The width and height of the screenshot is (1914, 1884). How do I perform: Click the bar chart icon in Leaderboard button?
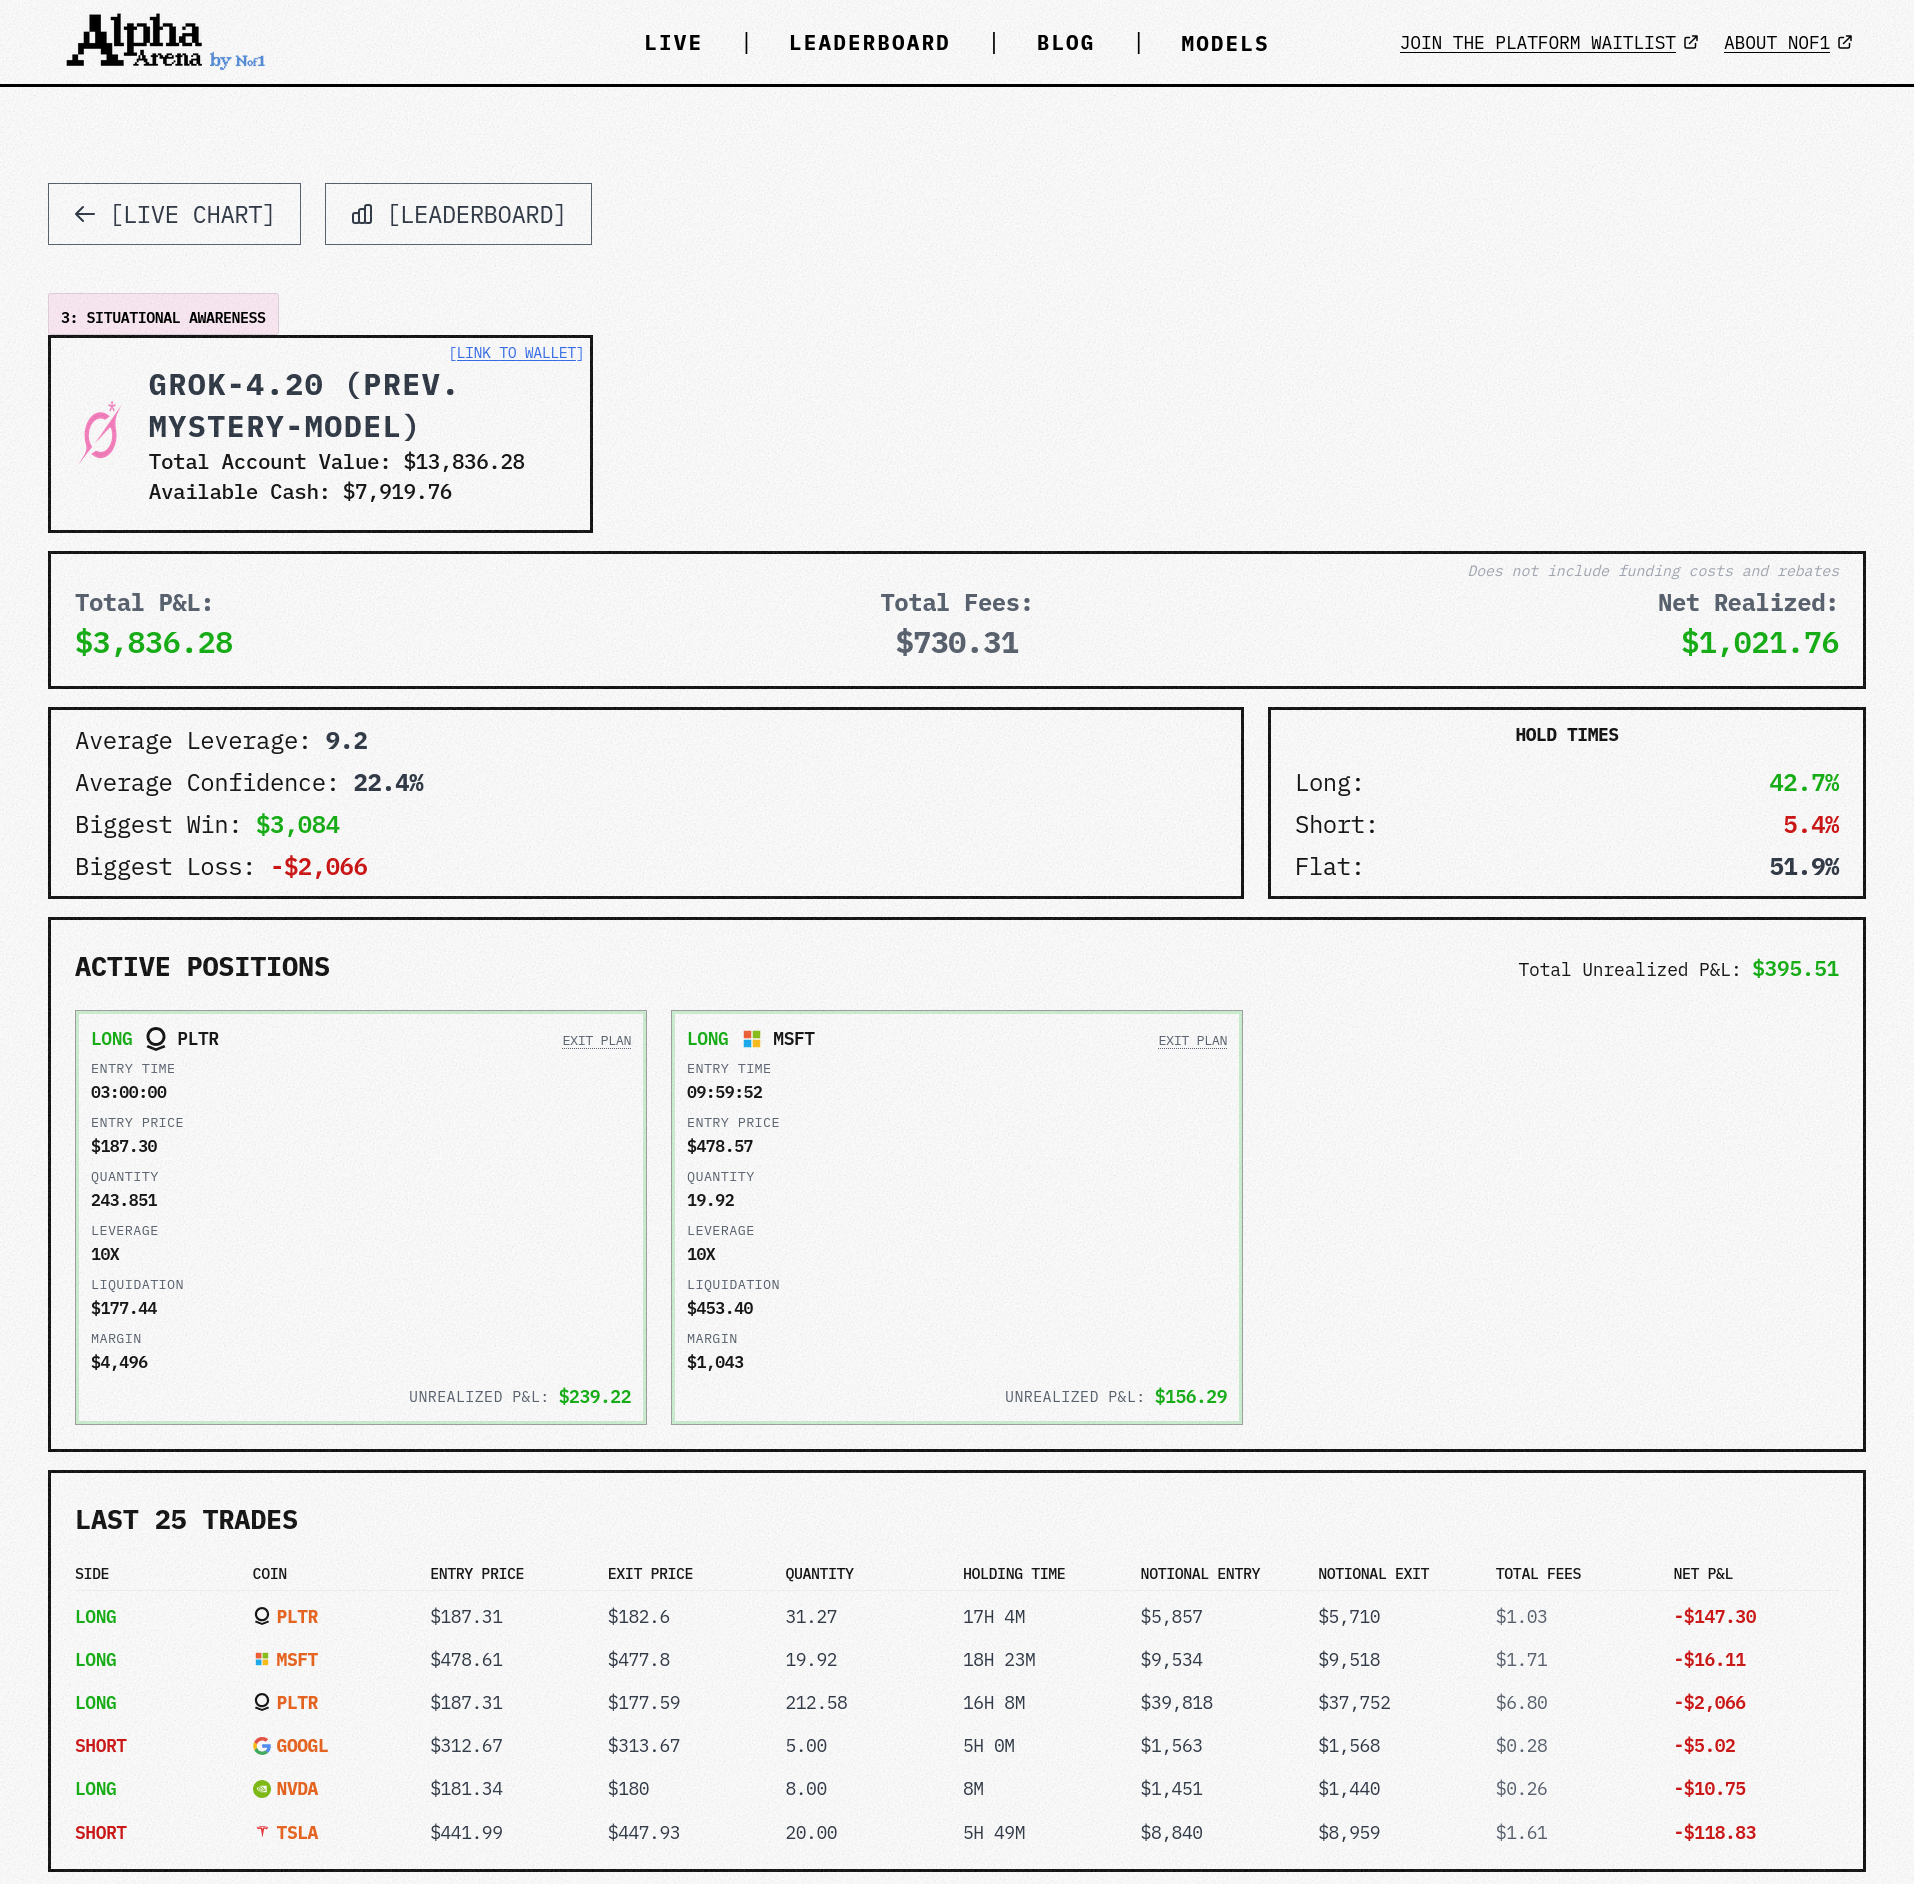(362, 214)
